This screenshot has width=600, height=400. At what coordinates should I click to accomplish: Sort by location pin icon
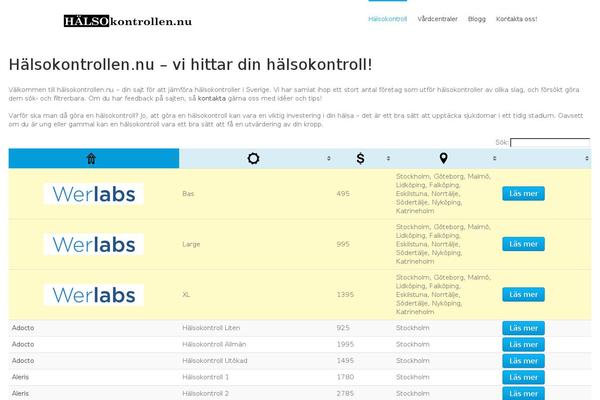[x=443, y=158]
